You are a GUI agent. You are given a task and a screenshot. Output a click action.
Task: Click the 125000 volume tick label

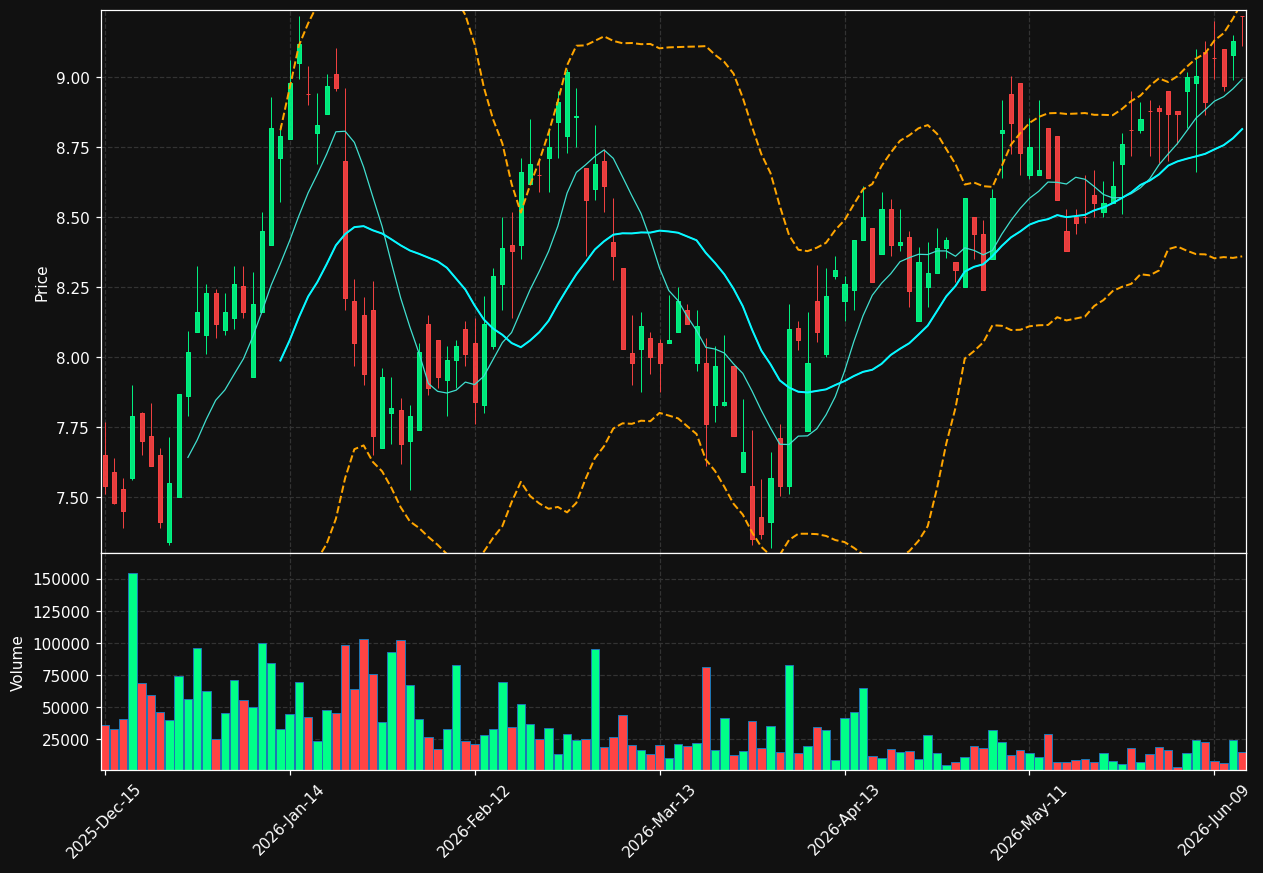click(63, 612)
